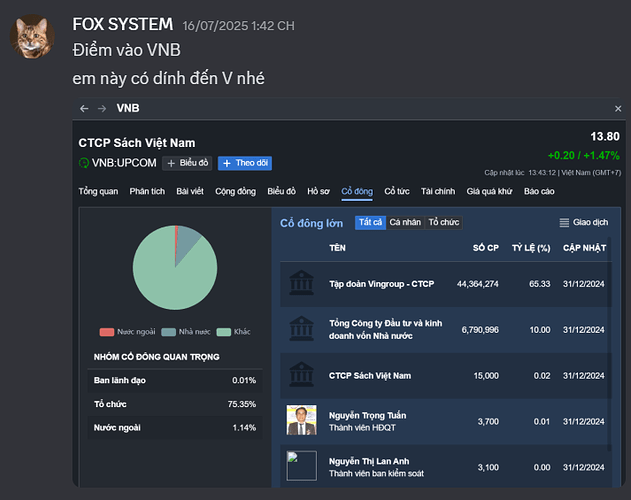This screenshot has width=631, height=500.
Task: Click the Thành viên HĐQT role text
Action: click(362, 428)
